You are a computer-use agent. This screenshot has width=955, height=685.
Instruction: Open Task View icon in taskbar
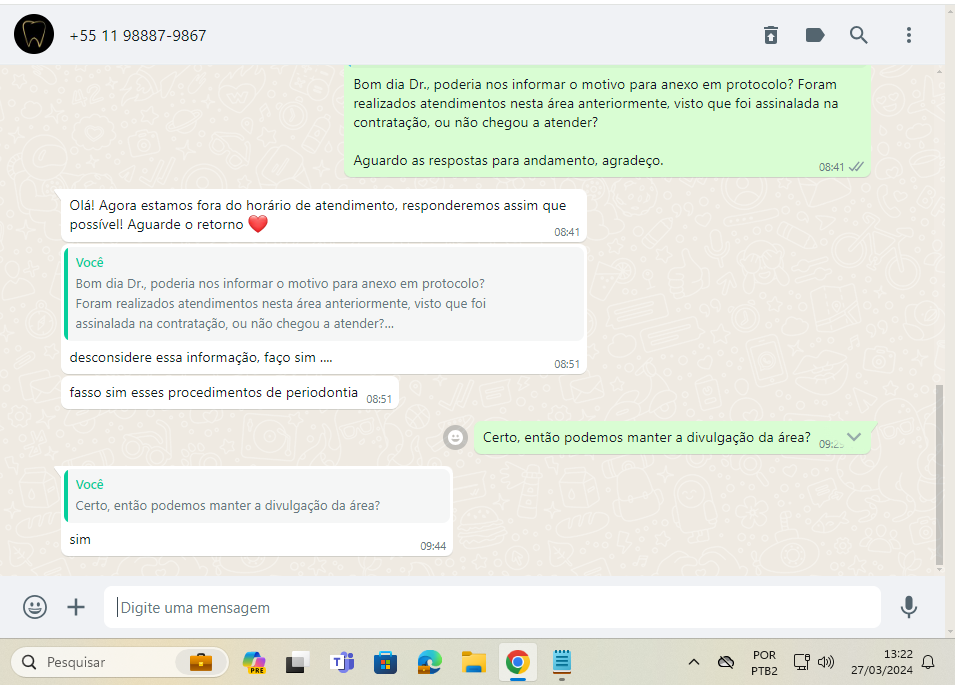point(297,662)
